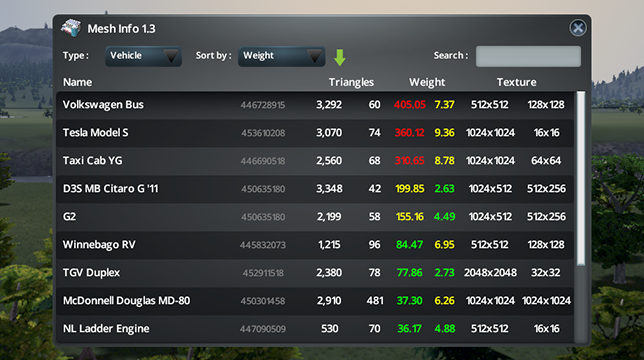Open workshop ID 450301458 for MD-80

263,301
